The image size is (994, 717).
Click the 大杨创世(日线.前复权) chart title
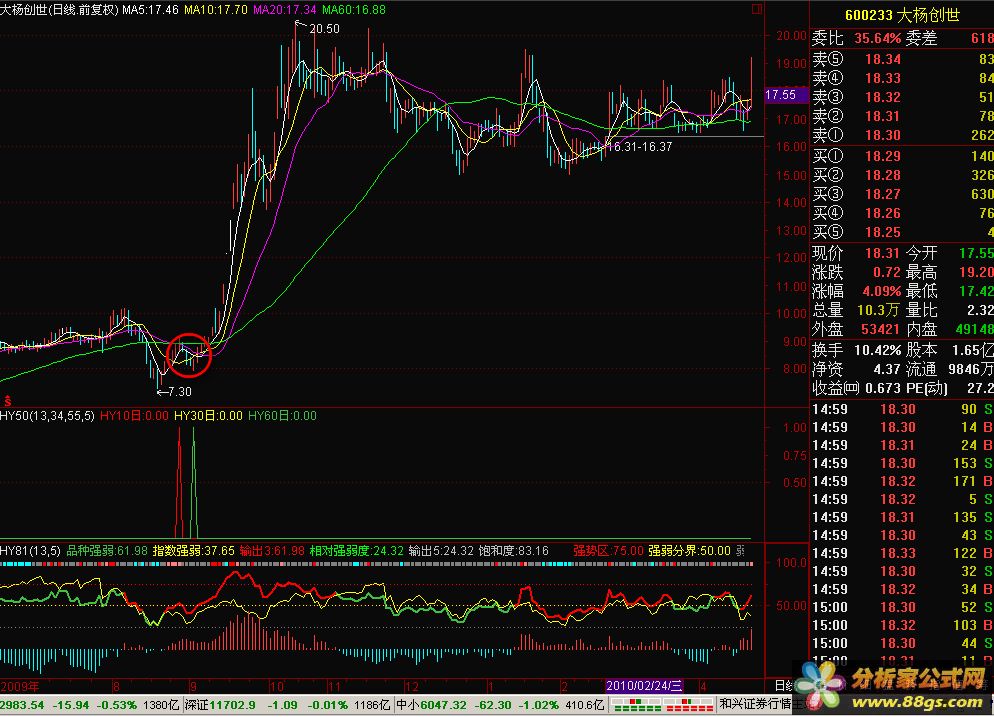pos(60,10)
